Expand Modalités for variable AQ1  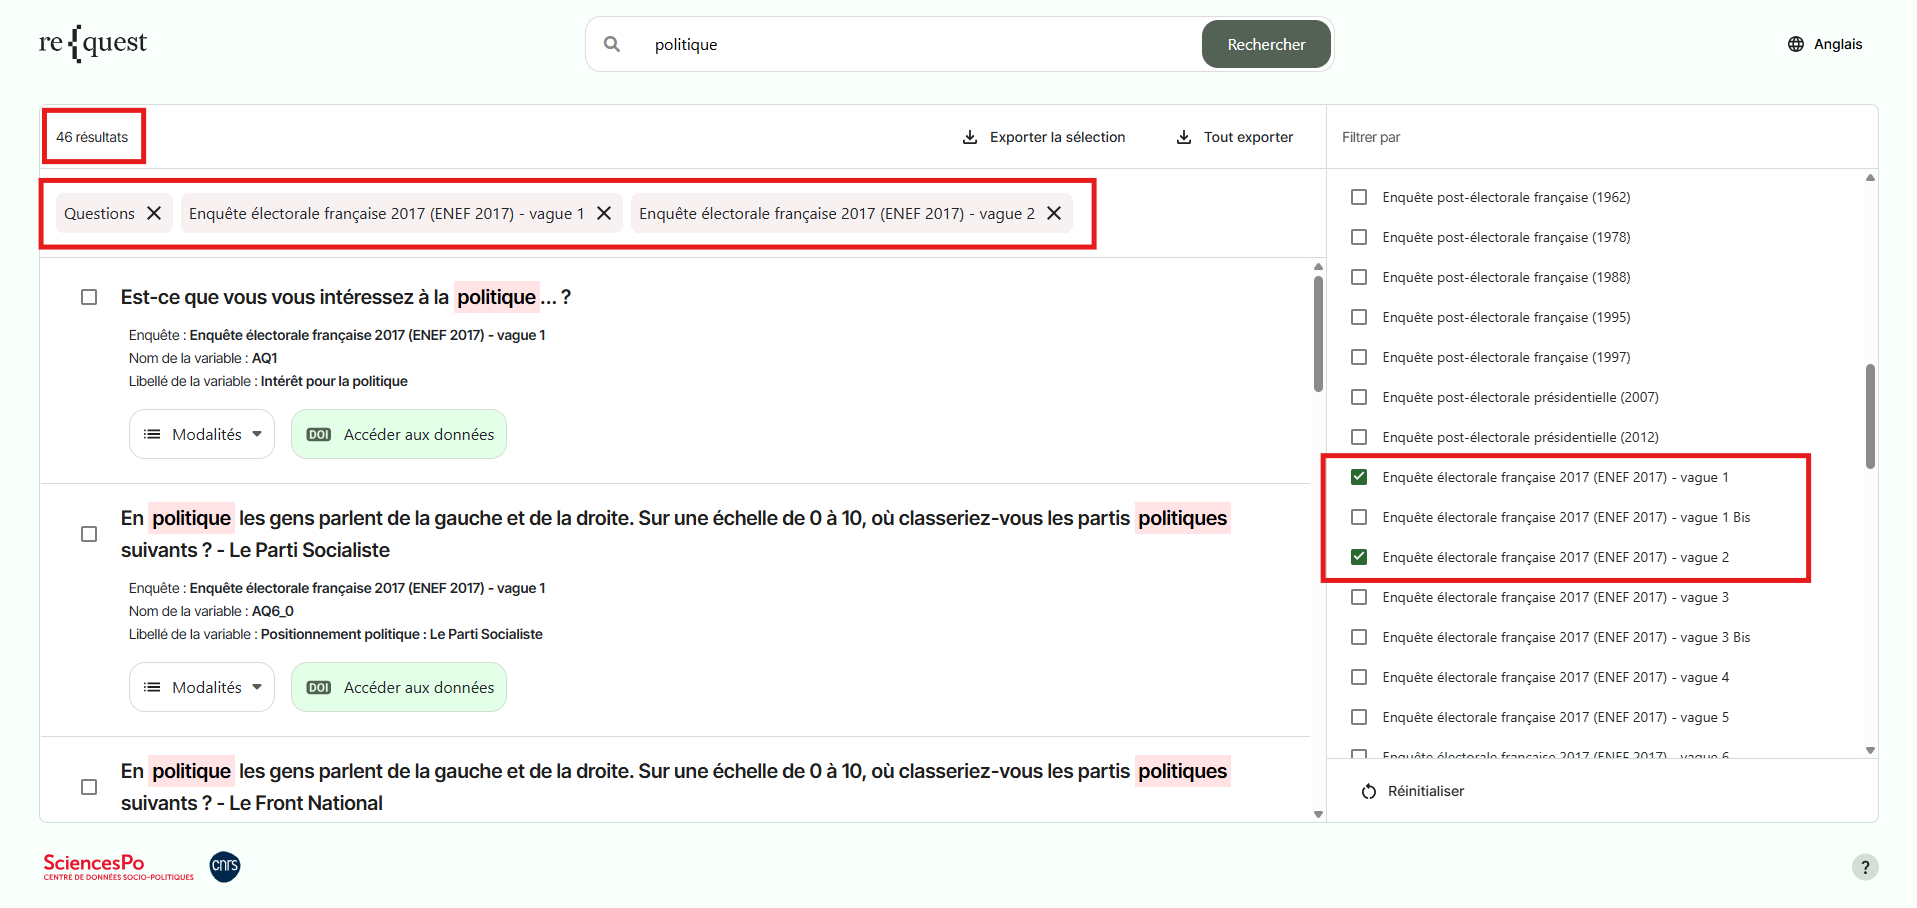coord(202,434)
